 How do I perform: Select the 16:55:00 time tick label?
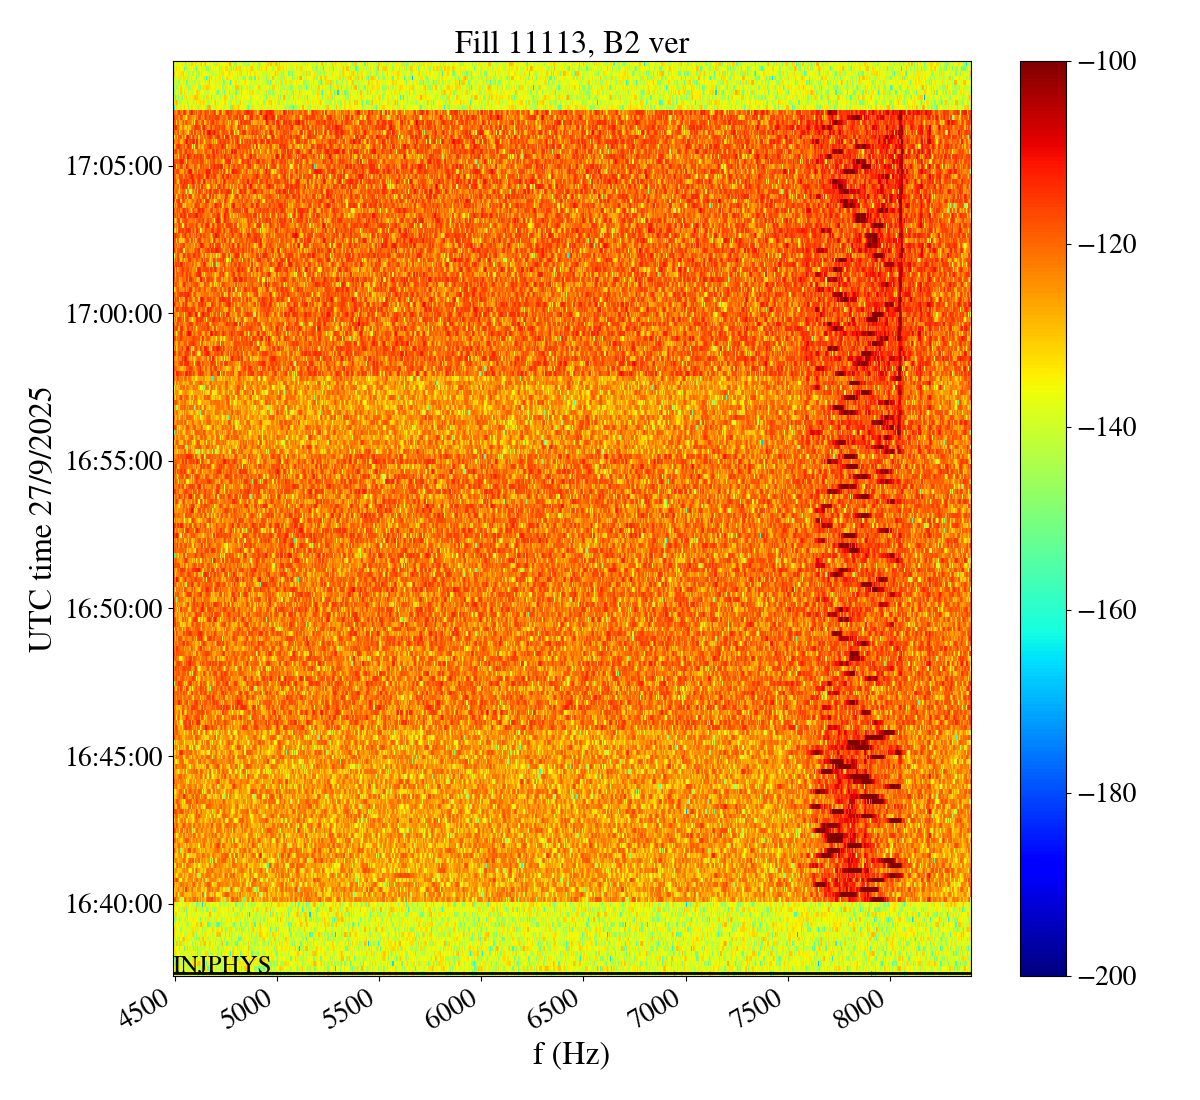(x=114, y=462)
